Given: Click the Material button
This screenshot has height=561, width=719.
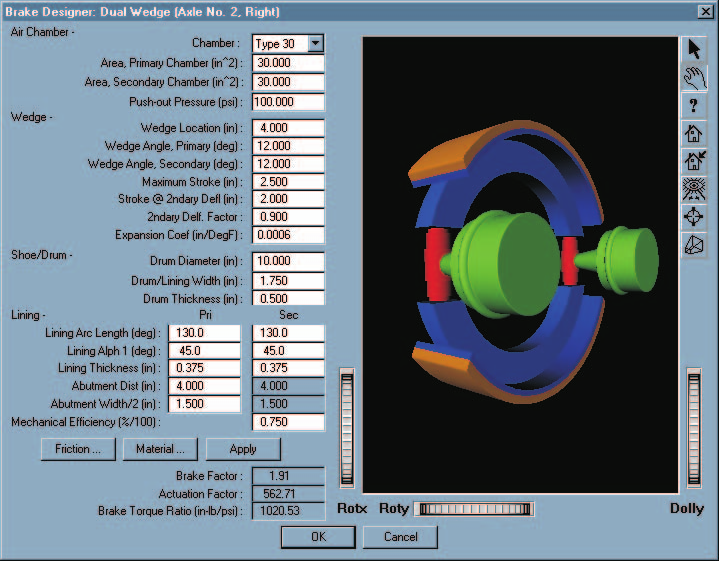Looking at the screenshot, I should pyautogui.click(x=160, y=449).
